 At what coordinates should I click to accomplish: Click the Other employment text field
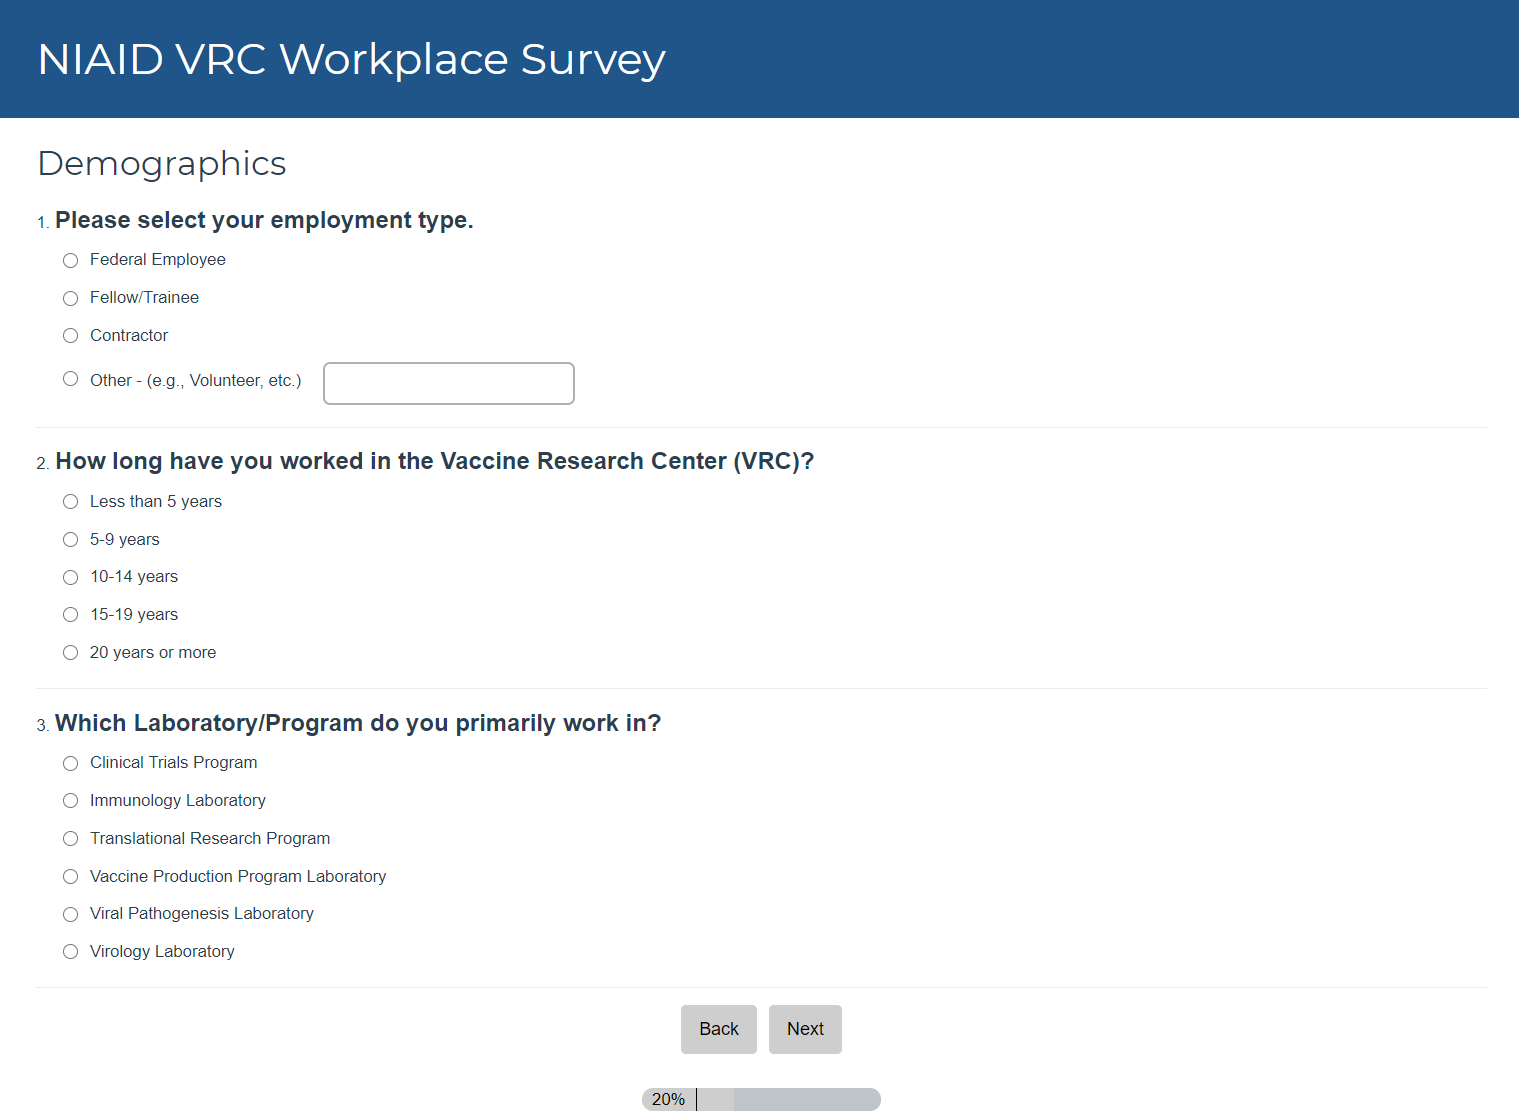coord(448,384)
